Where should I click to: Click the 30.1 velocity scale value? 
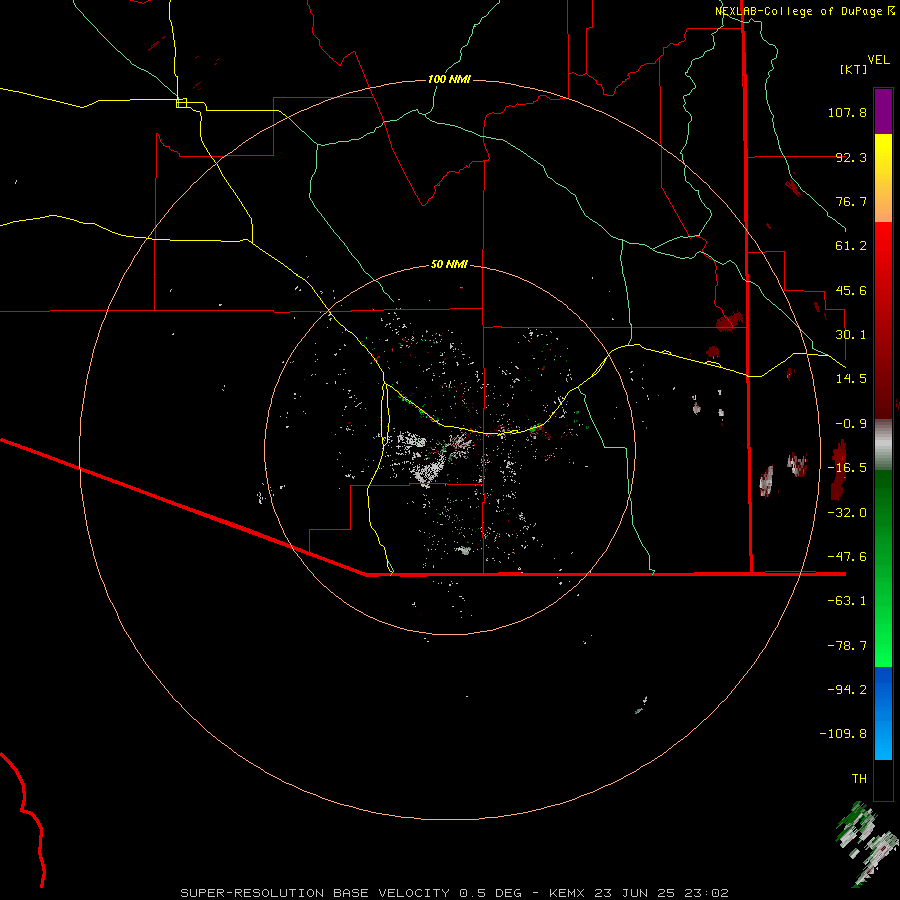pyautogui.click(x=851, y=335)
